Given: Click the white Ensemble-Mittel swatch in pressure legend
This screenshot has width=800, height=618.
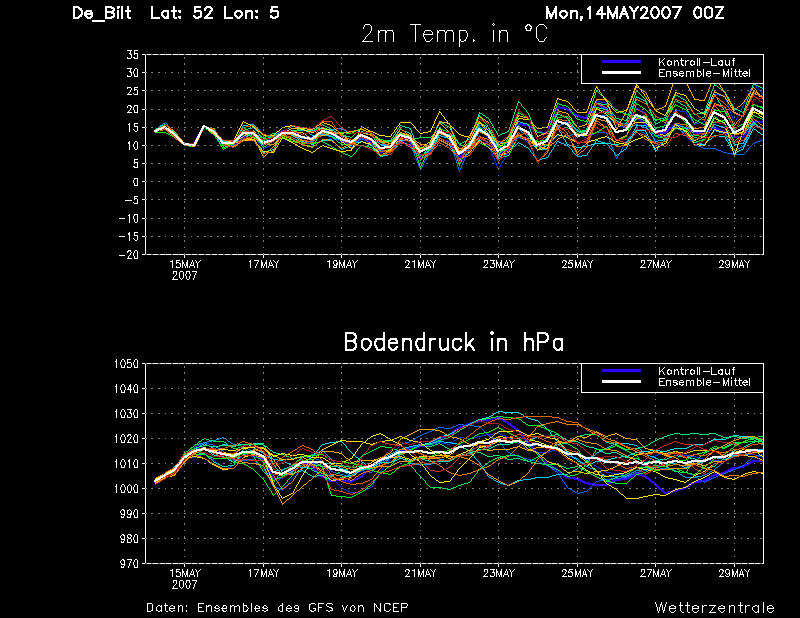Looking at the screenshot, I should [x=621, y=382].
